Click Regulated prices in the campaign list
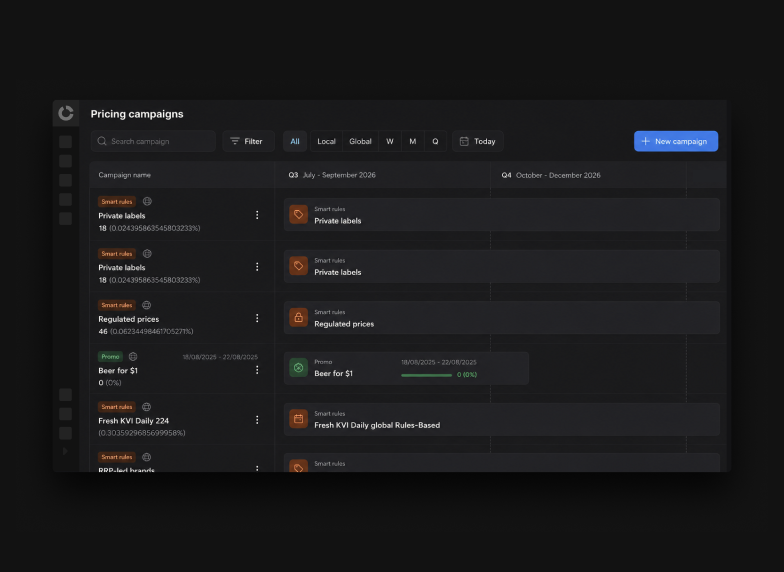This screenshot has height=572, width=784. 128,319
